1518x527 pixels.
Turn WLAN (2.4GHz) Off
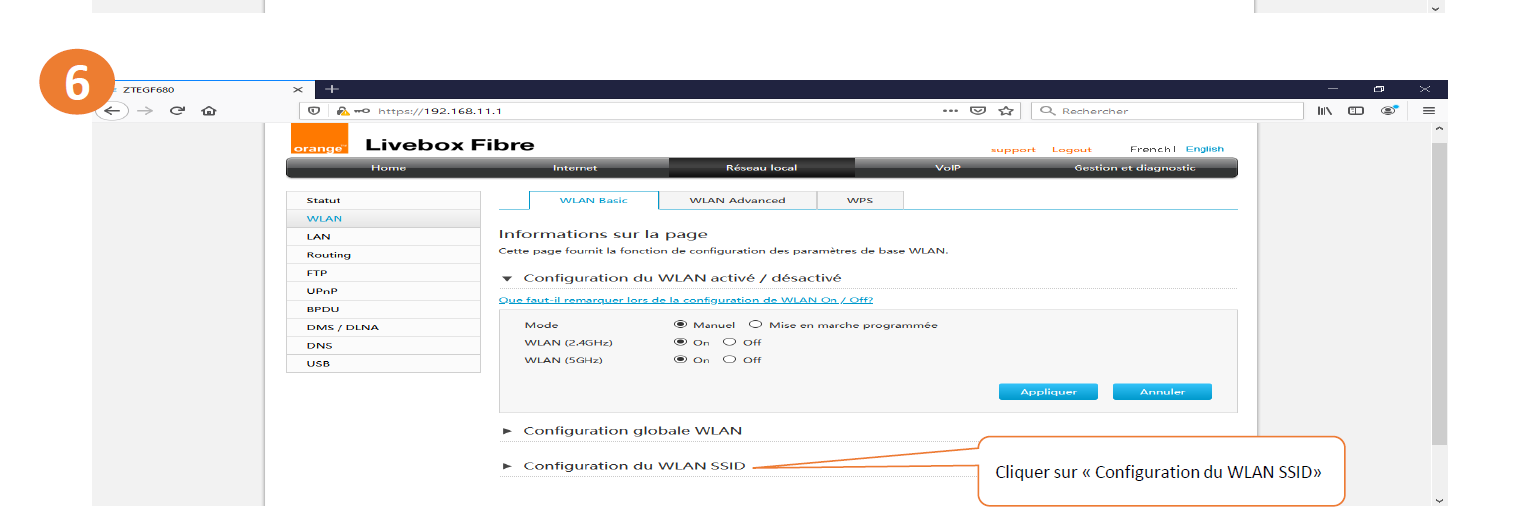coord(730,342)
